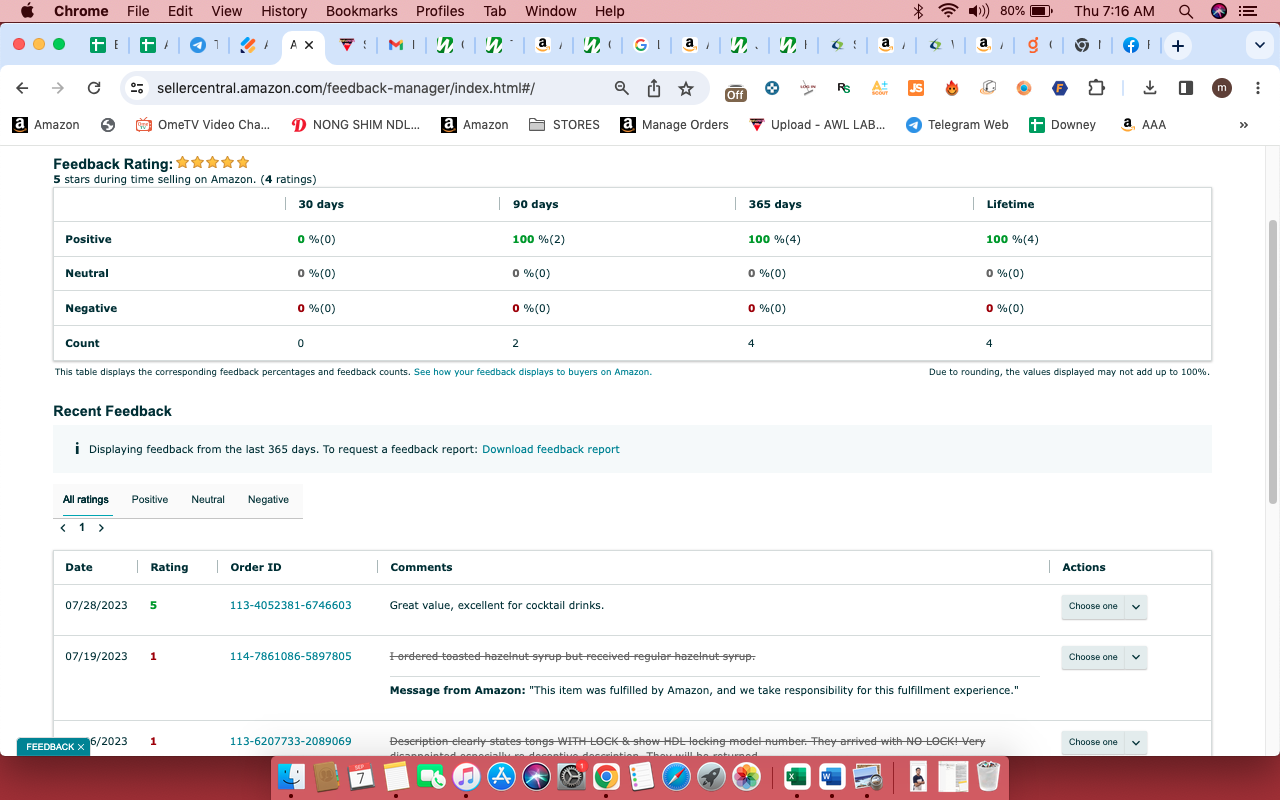The height and width of the screenshot is (800, 1280).
Task: Open Choose one dropdown for order 114-7861086-5897805
Action: [x=1104, y=657]
